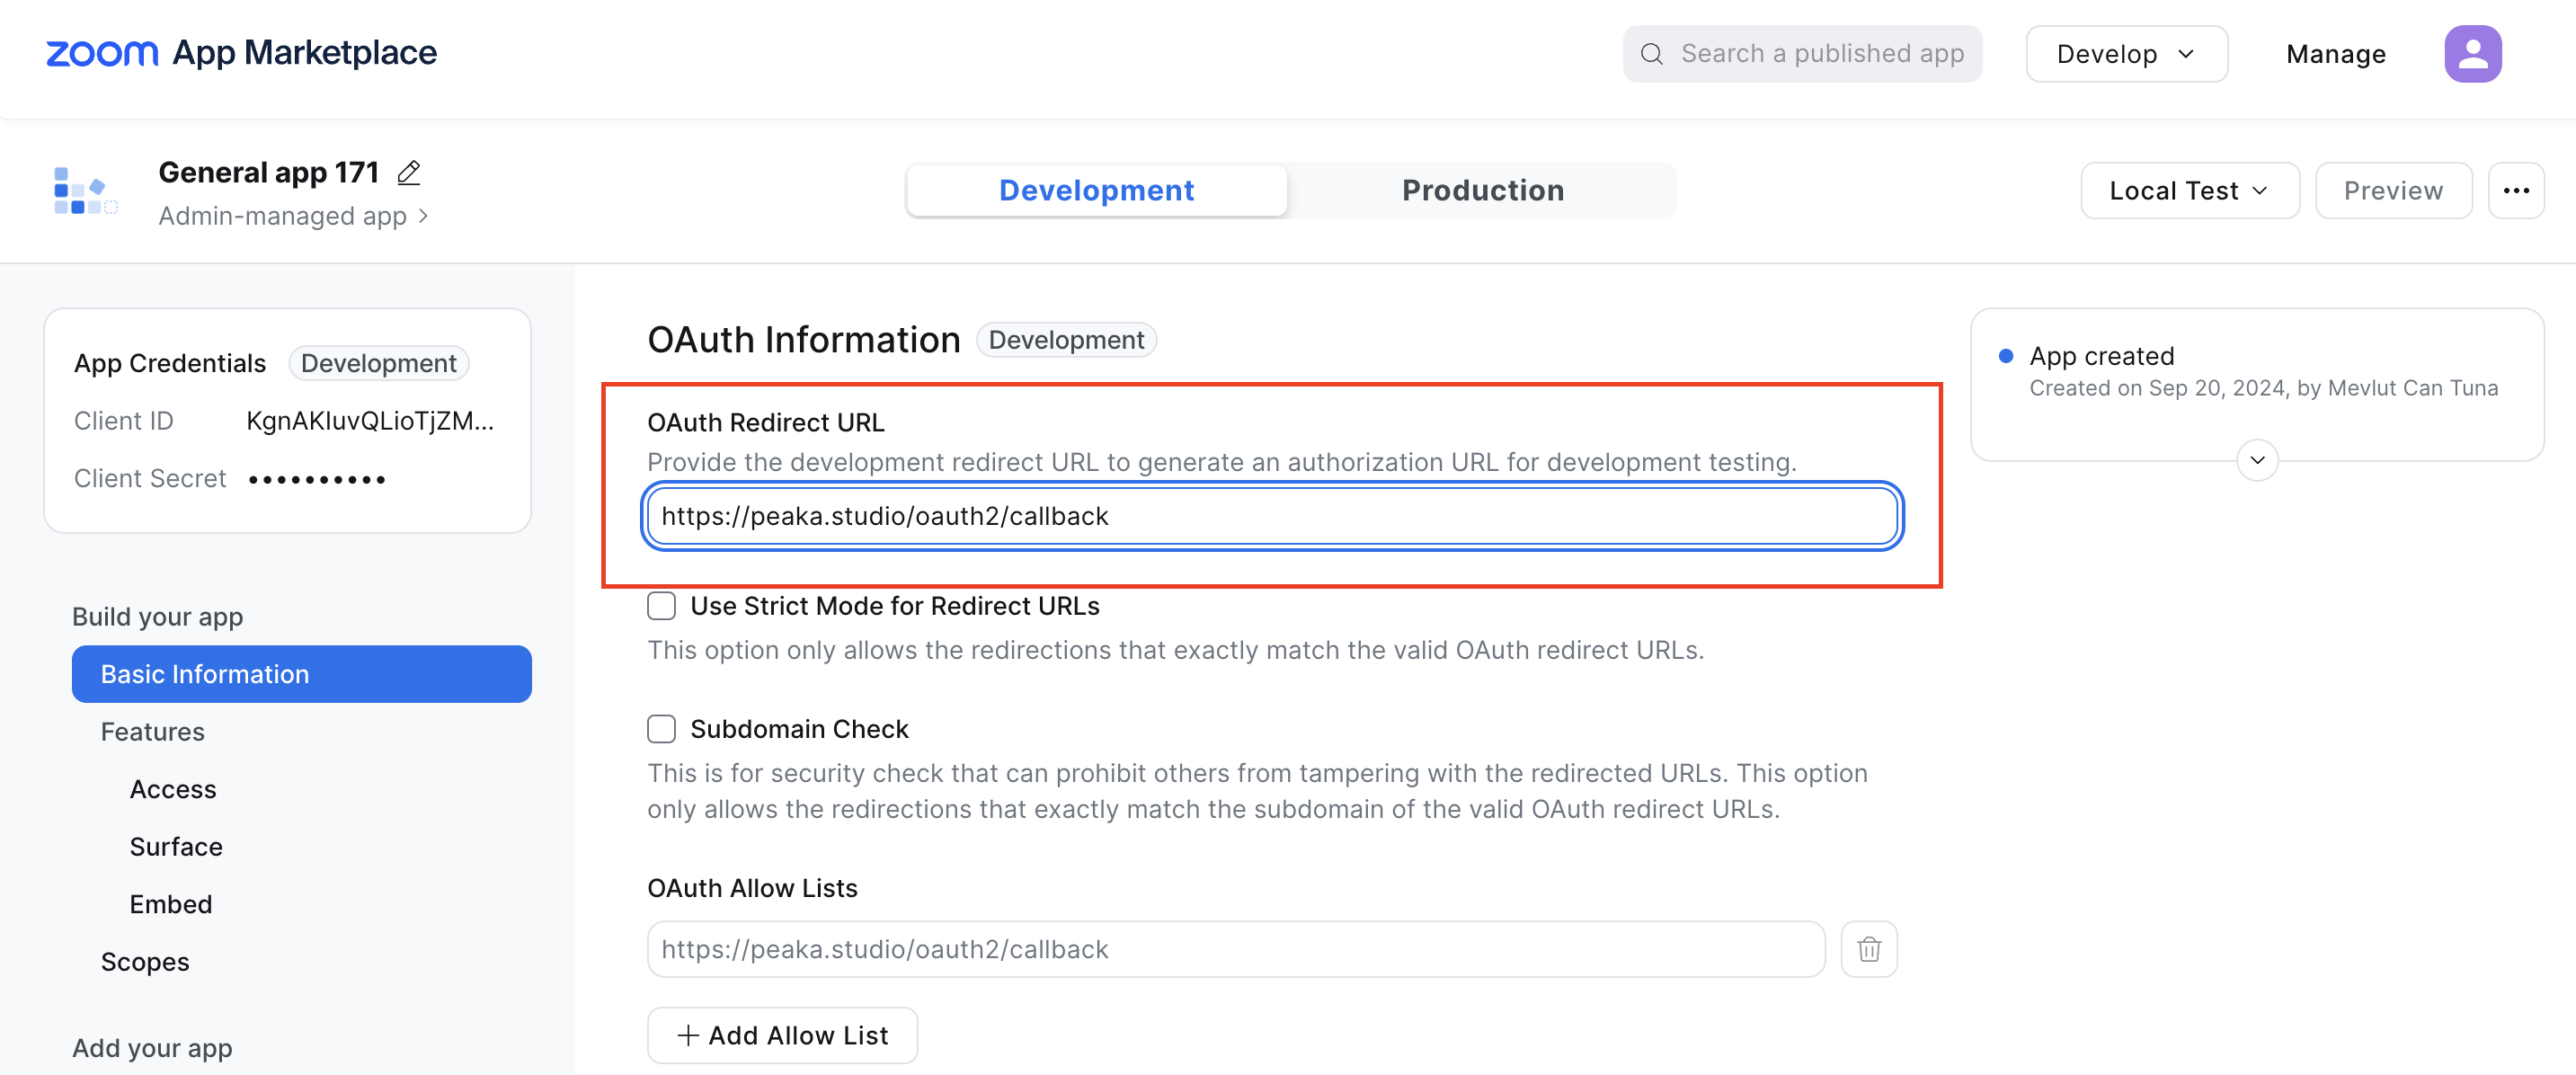Select Basic Information in sidebar
Screen dimensions: 2576x1075
301,674
